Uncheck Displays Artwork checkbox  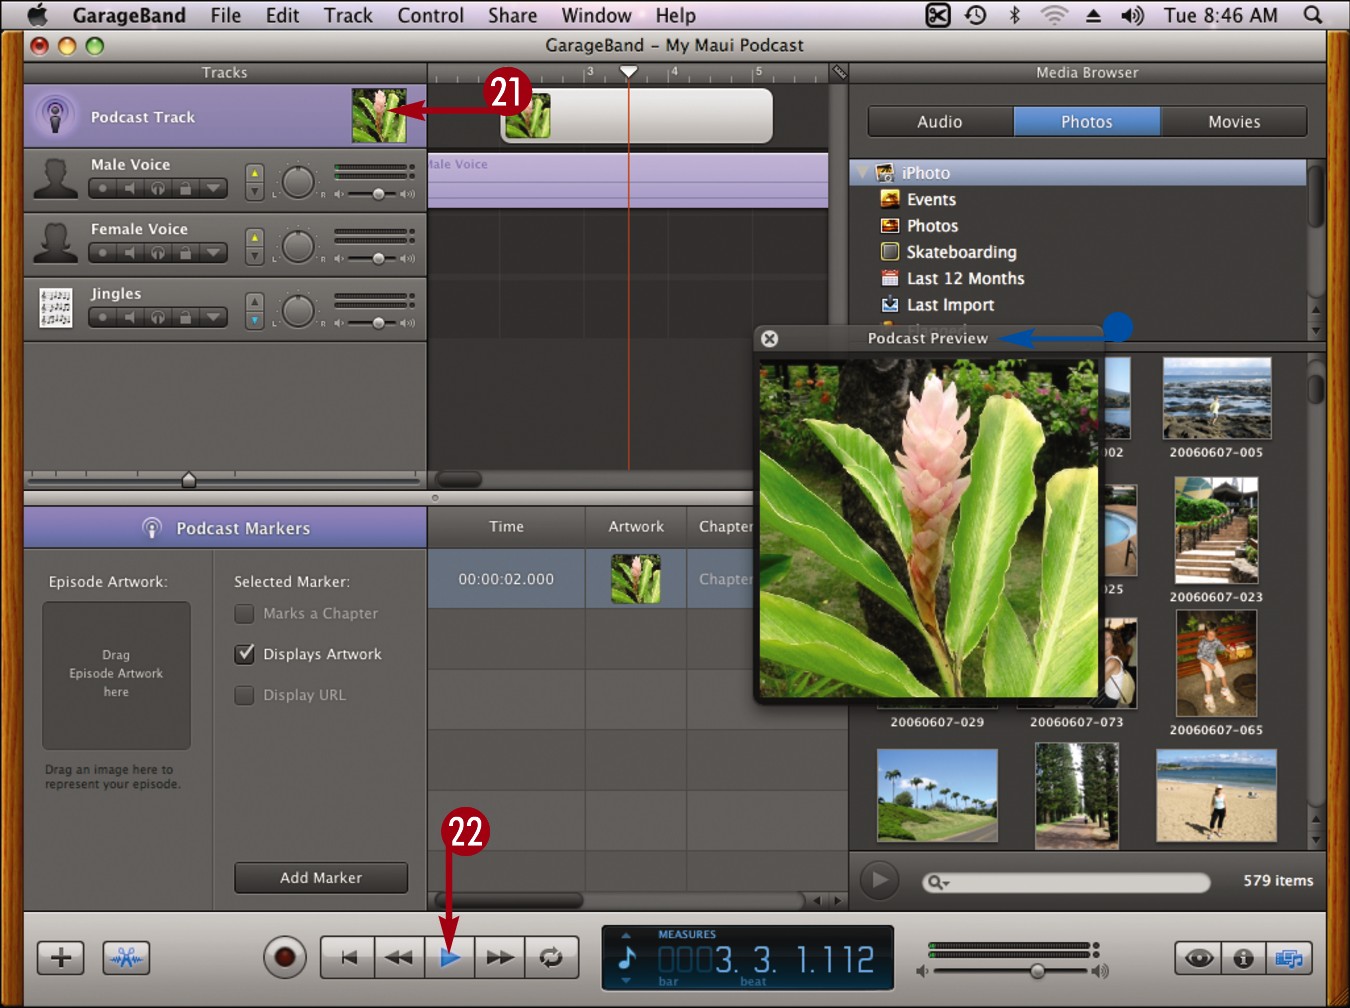pyautogui.click(x=244, y=654)
